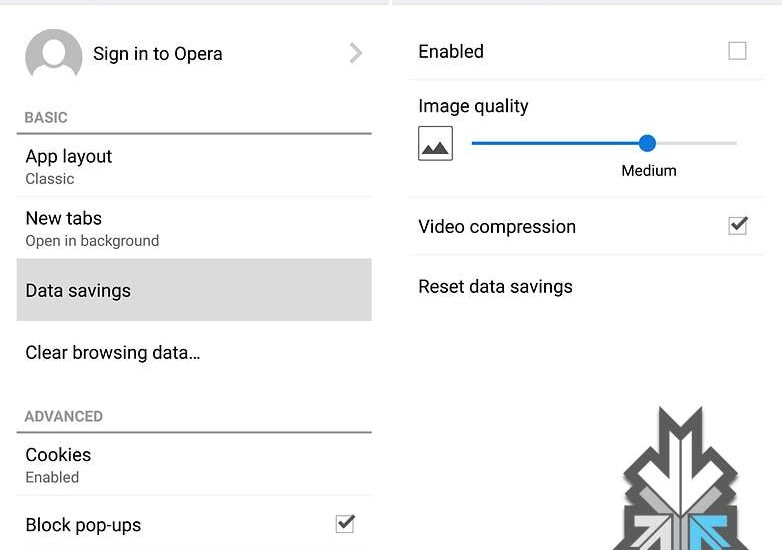Expand the Sign in to Opera chevron
Viewport: 782px width, 550px height.
355,53
